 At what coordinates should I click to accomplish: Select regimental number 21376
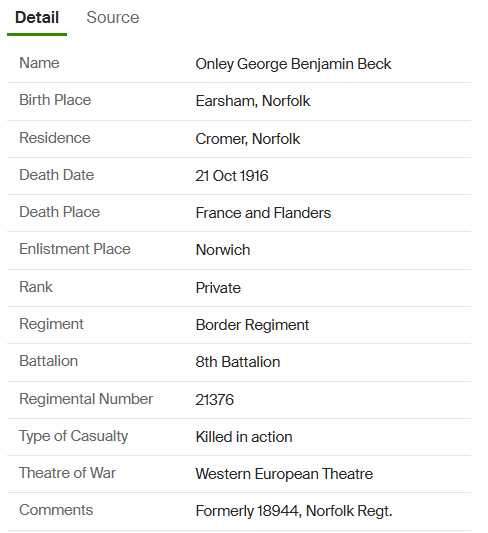[214, 399]
